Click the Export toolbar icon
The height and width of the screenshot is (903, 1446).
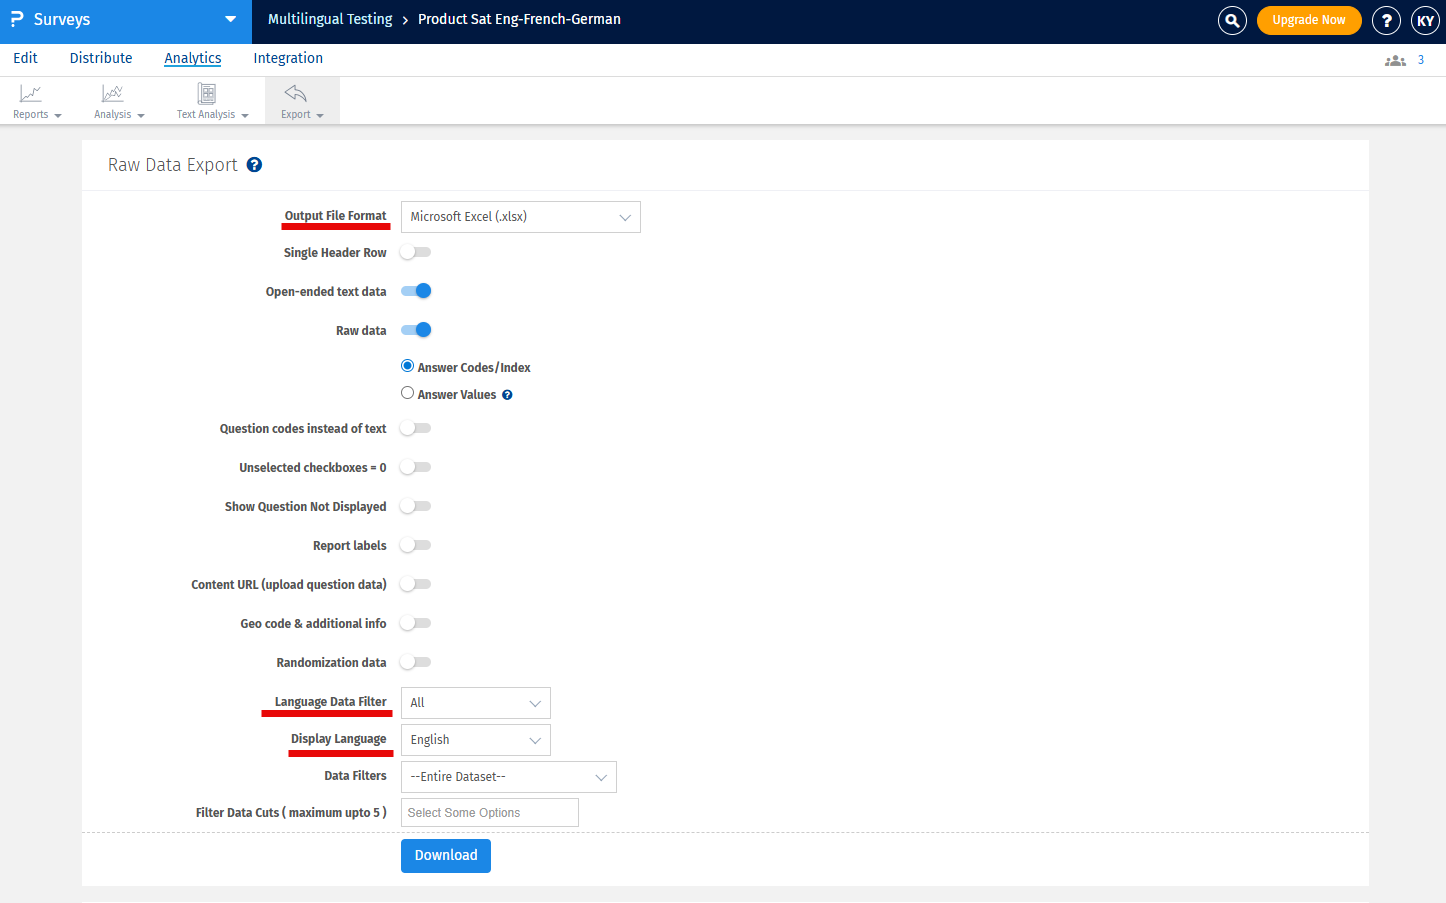(x=295, y=99)
